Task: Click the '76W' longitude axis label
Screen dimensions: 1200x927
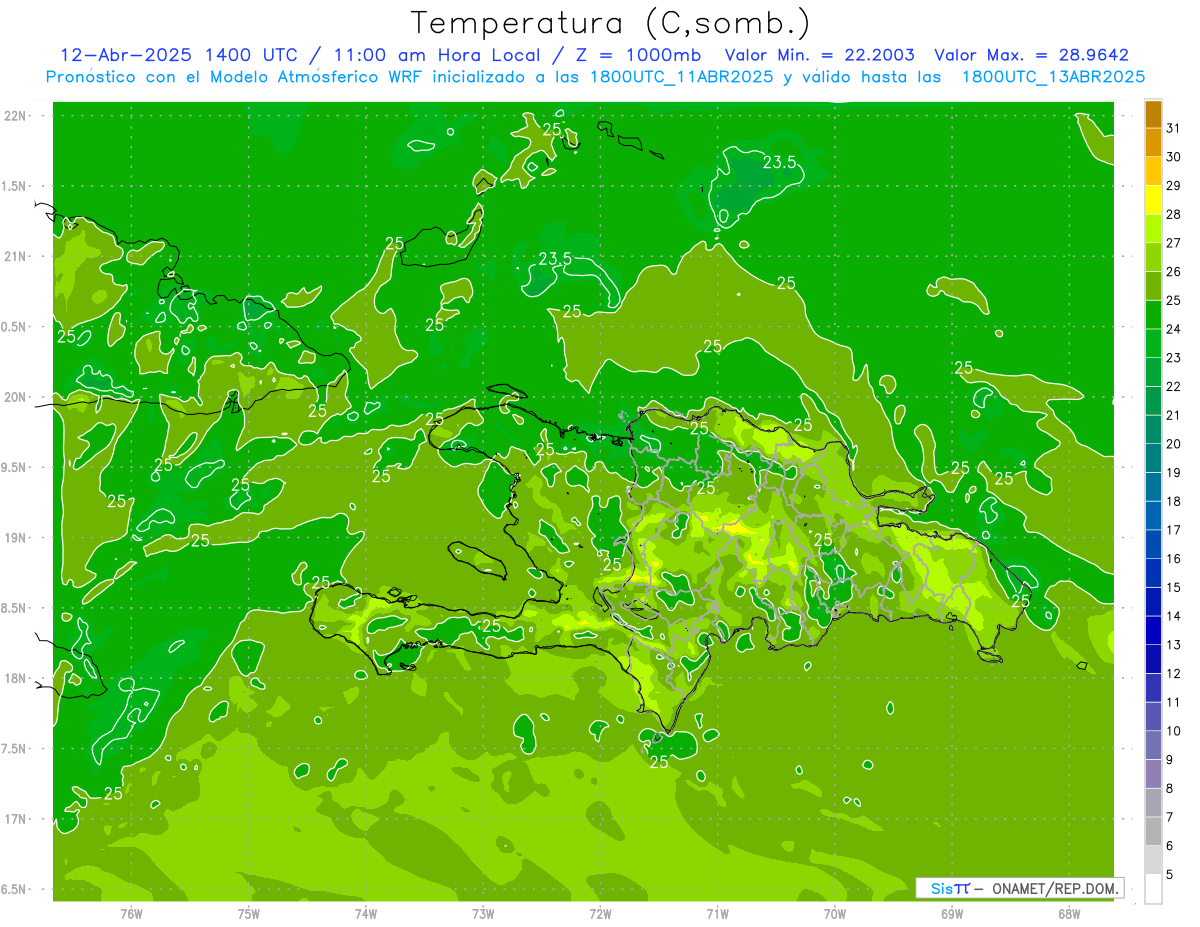Action: coord(131,913)
